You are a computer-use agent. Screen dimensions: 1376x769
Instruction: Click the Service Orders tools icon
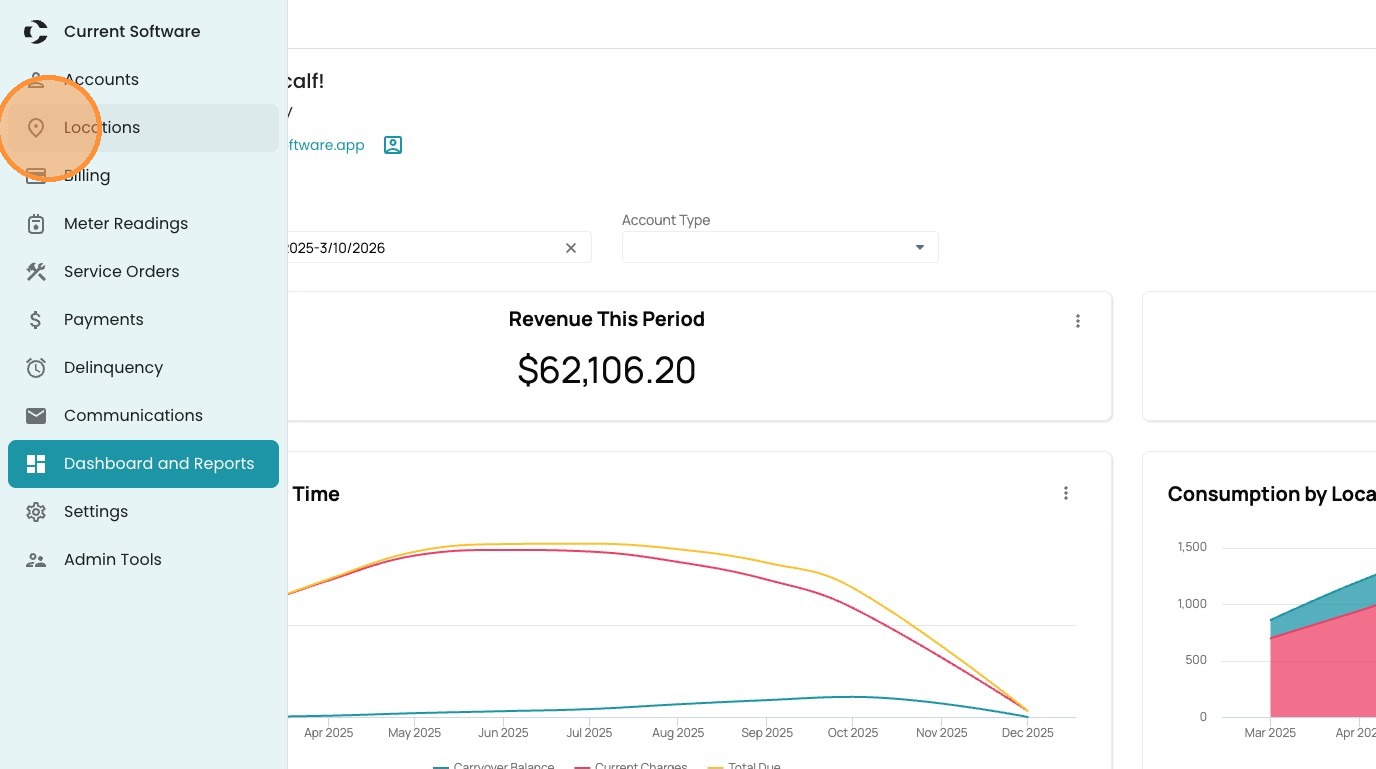coord(36,272)
